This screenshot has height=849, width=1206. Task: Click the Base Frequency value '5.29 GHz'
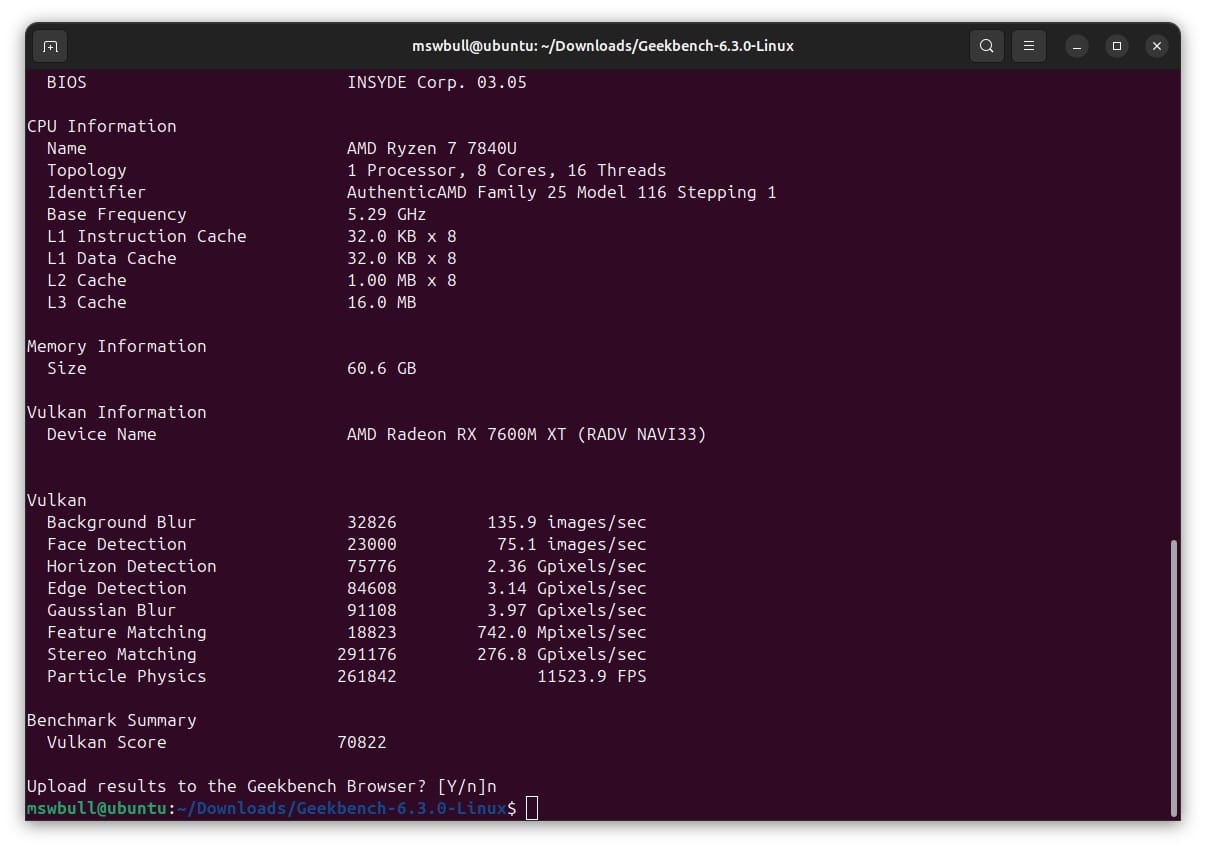coord(386,214)
